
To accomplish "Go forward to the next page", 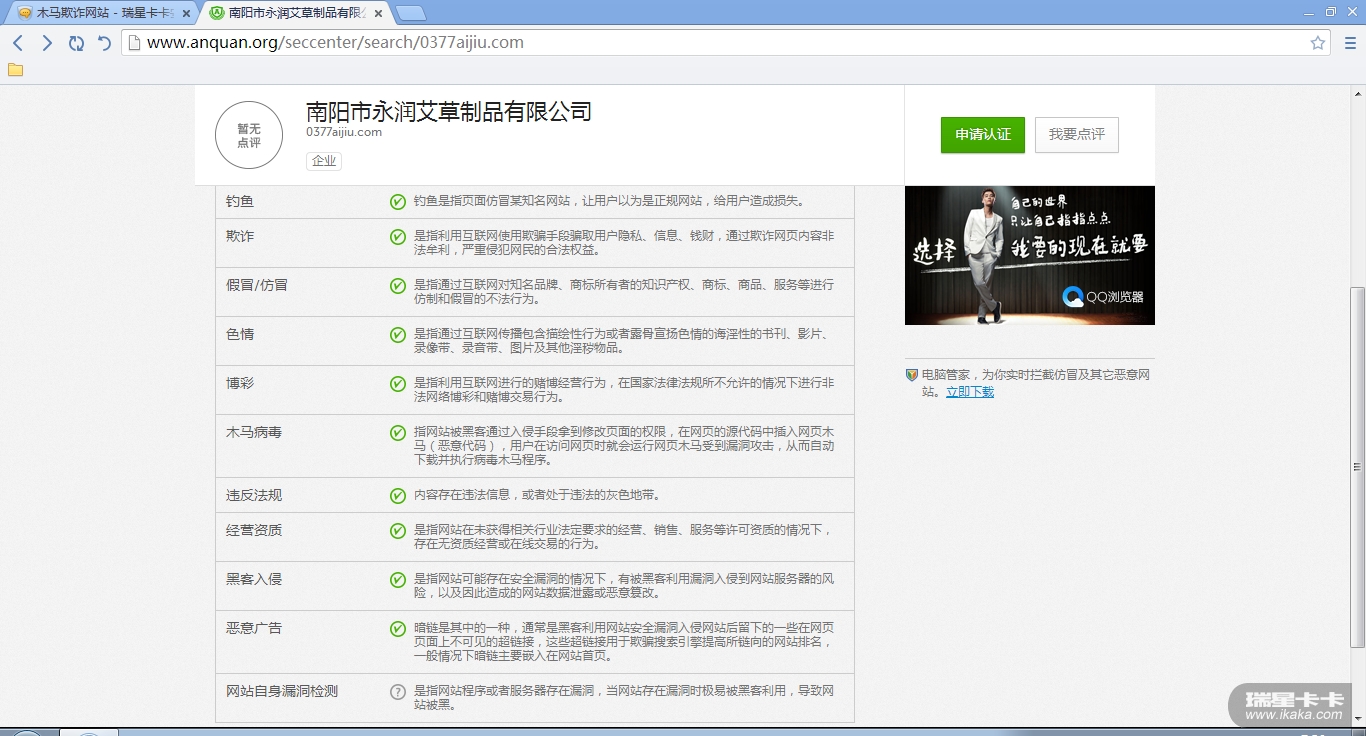I will 47,43.
